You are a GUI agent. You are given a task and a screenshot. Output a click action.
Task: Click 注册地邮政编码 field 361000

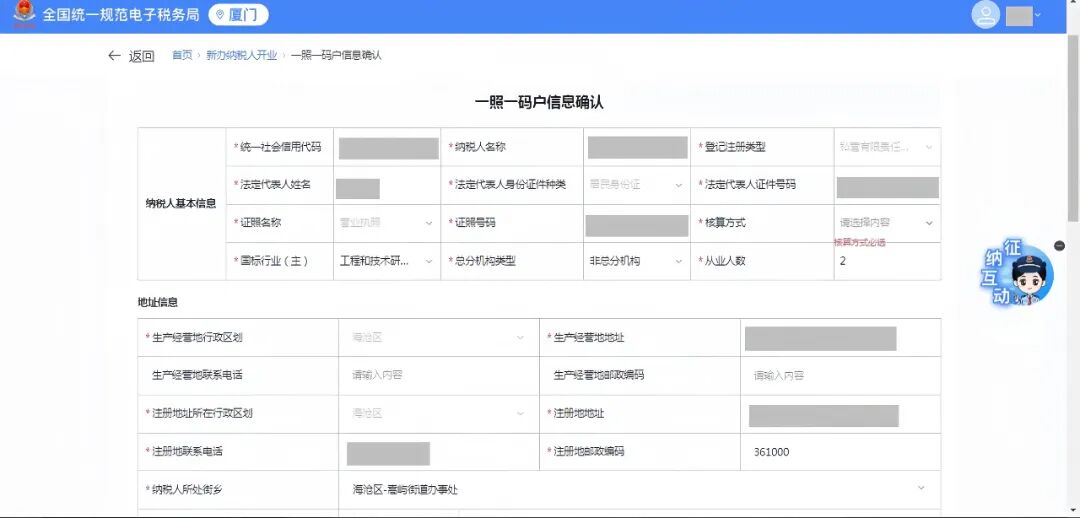(840, 452)
